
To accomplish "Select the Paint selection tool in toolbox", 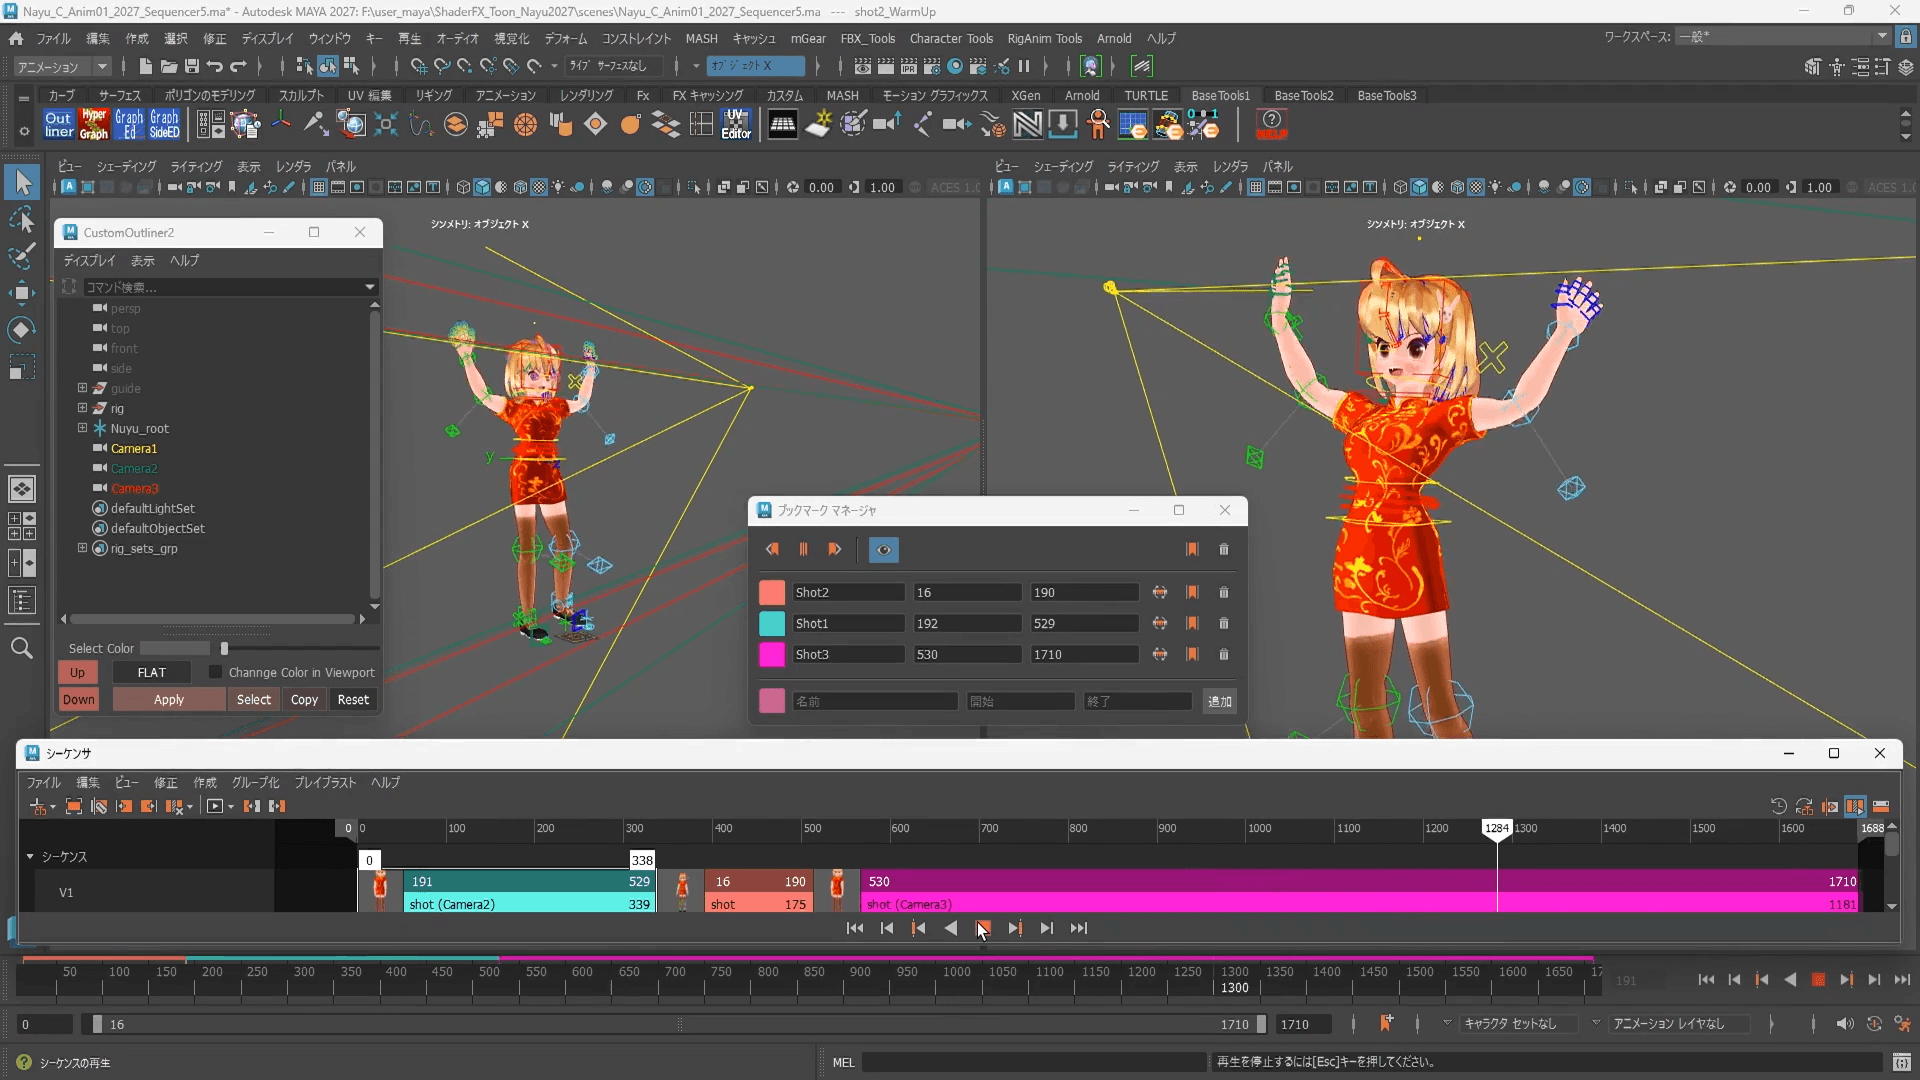I will (x=22, y=257).
